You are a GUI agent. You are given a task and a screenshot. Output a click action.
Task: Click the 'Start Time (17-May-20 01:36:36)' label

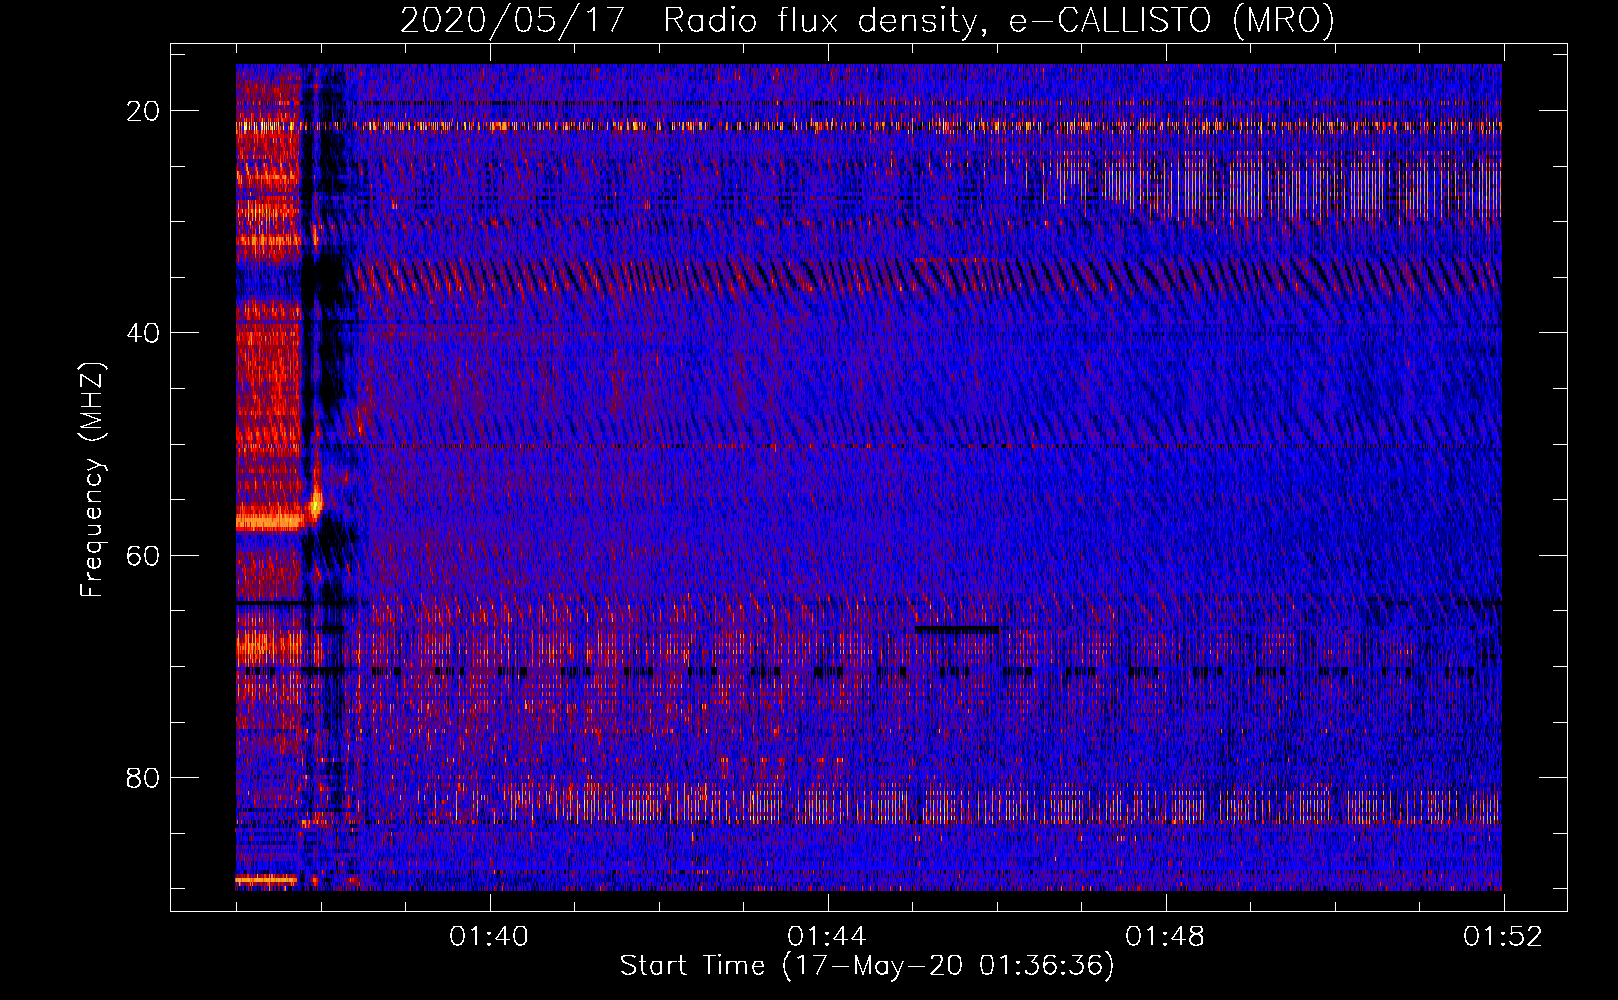[x=867, y=967]
